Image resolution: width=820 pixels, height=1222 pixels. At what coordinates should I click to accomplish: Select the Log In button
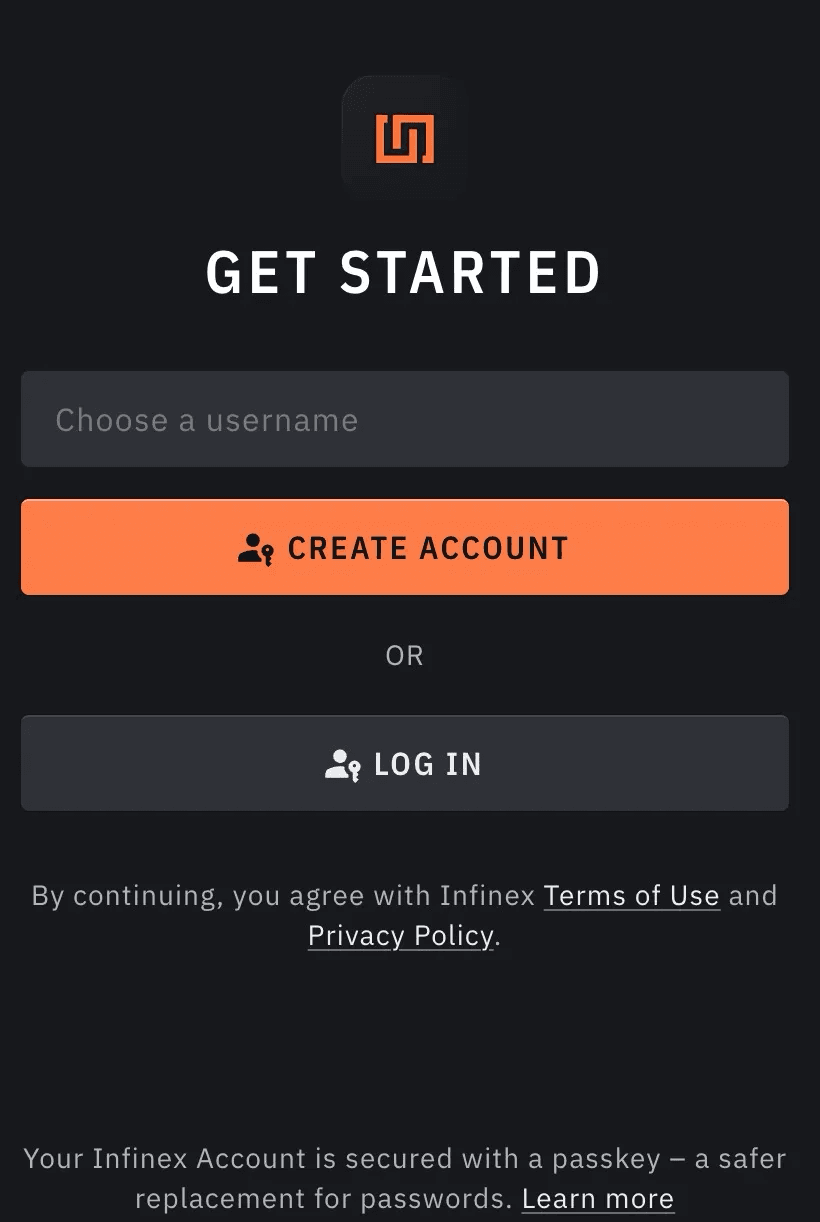405,763
